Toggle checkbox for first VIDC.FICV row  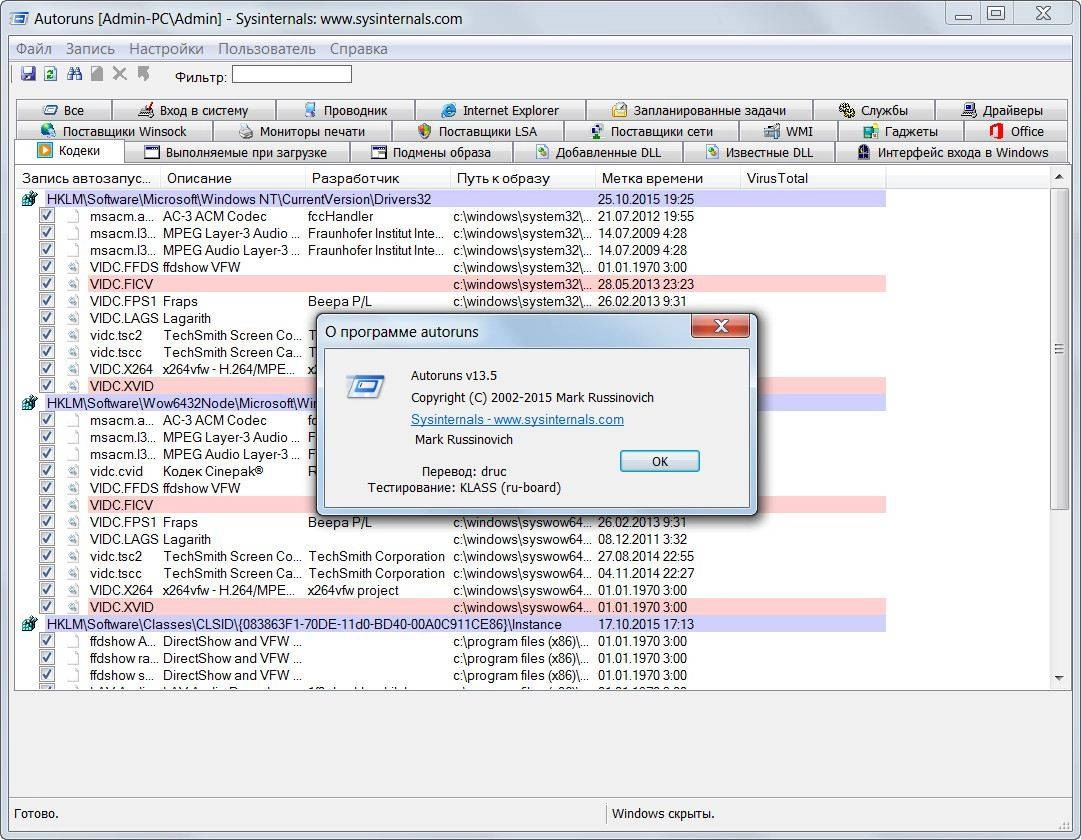pyautogui.click(x=46, y=283)
